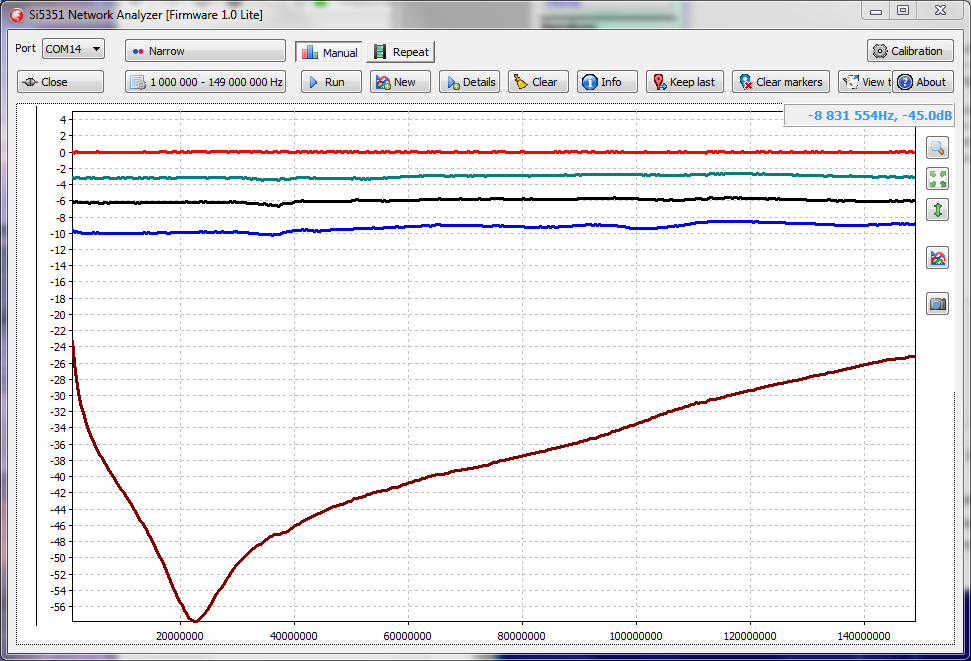Click the magnifier zoom icon

937,148
